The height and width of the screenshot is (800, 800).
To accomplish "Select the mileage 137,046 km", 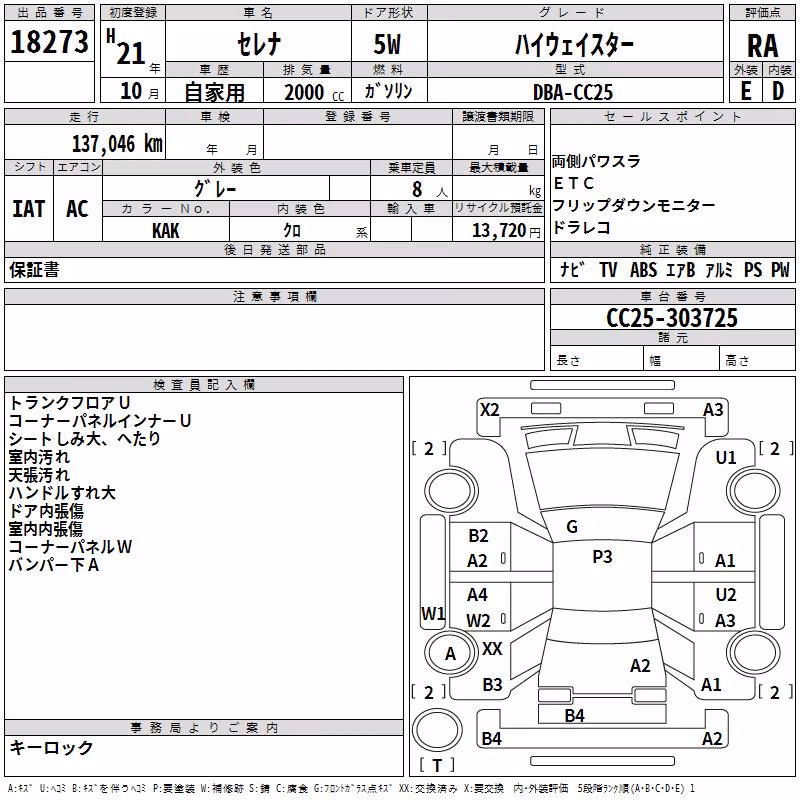I will (117, 144).
